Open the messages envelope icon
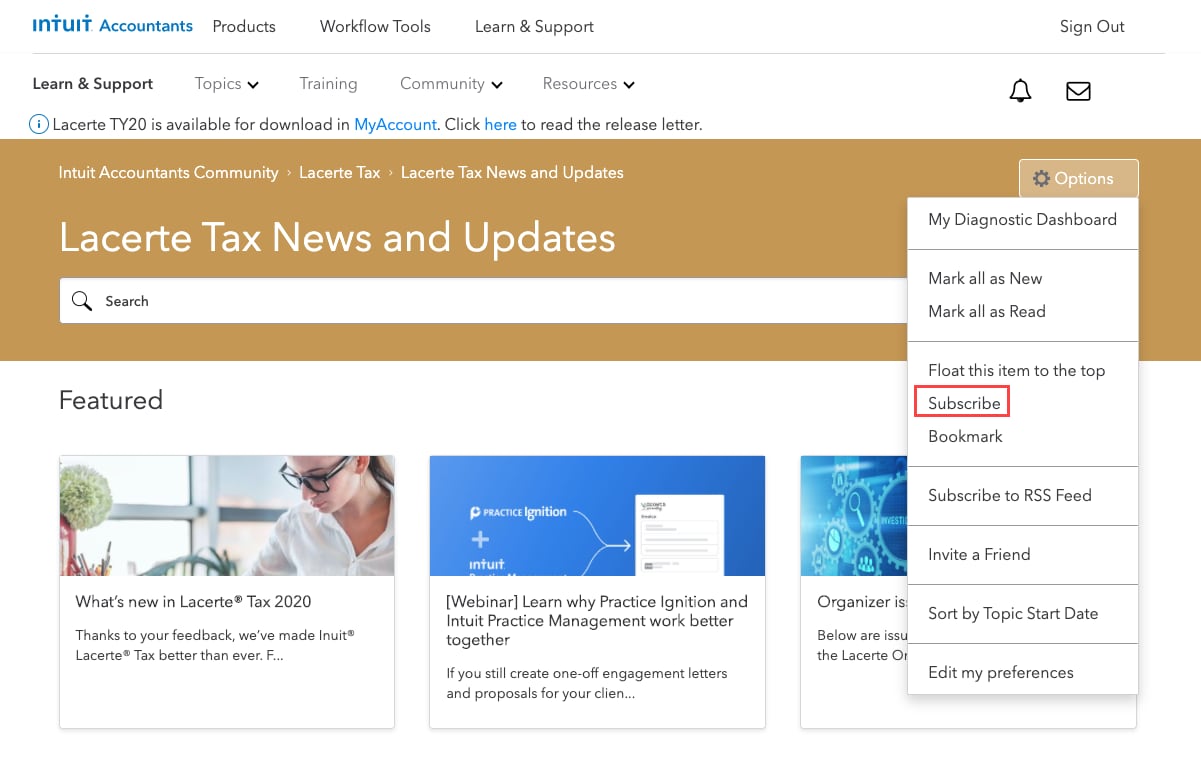The image size is (1201, 766). (1078, 91)
